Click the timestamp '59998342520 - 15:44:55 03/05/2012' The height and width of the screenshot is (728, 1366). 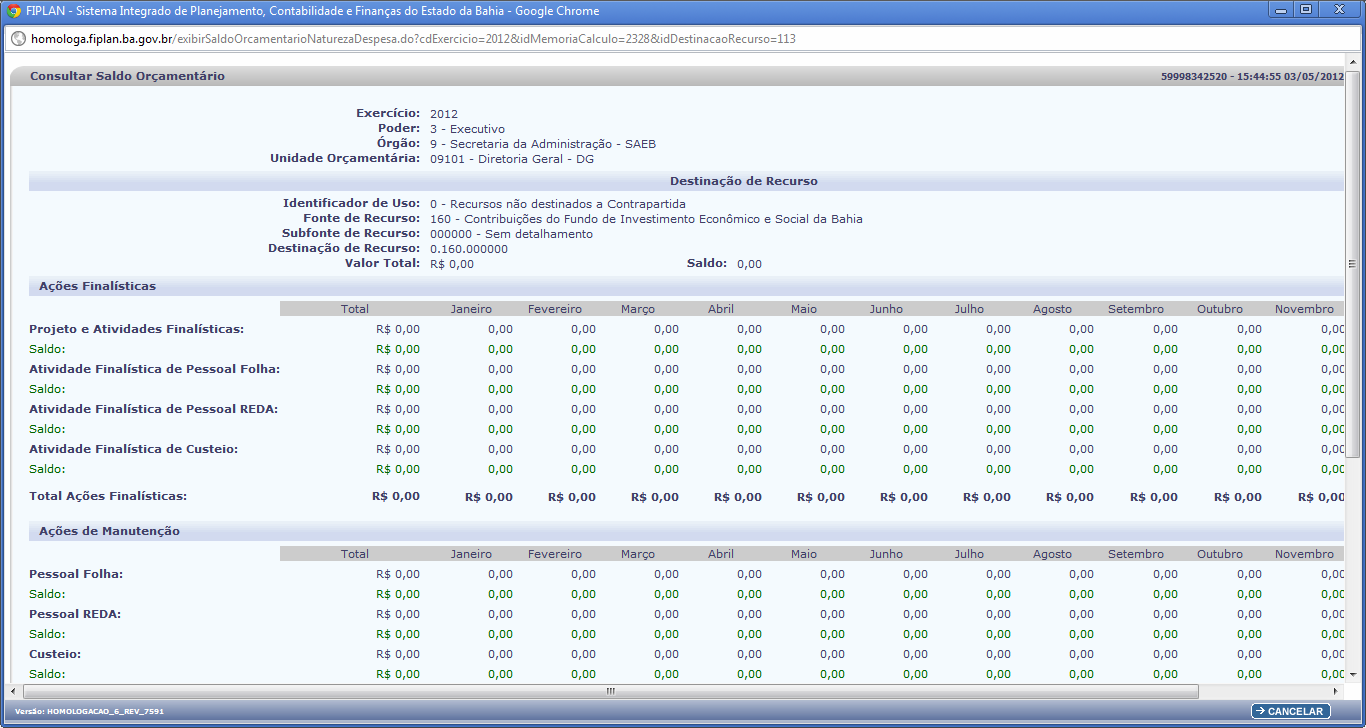pos(1252,77)
